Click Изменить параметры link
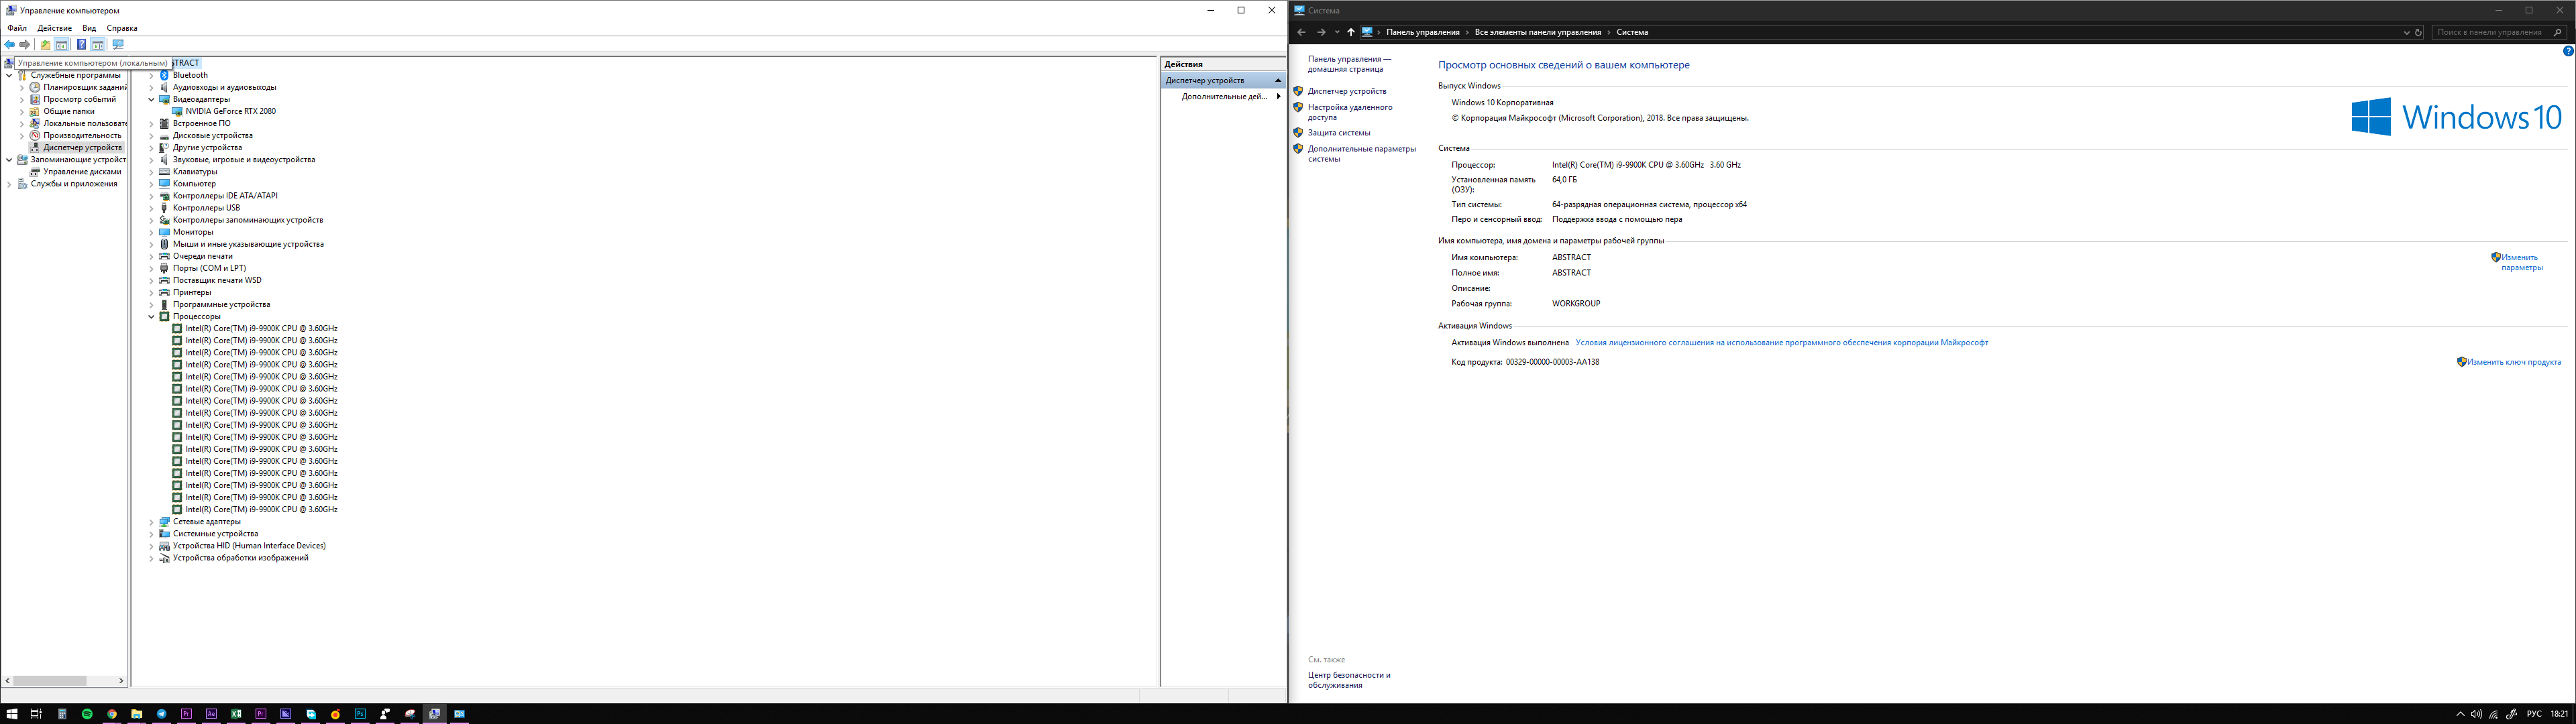The width and height of the screenshot is (2576, 724). [2521, 262]
